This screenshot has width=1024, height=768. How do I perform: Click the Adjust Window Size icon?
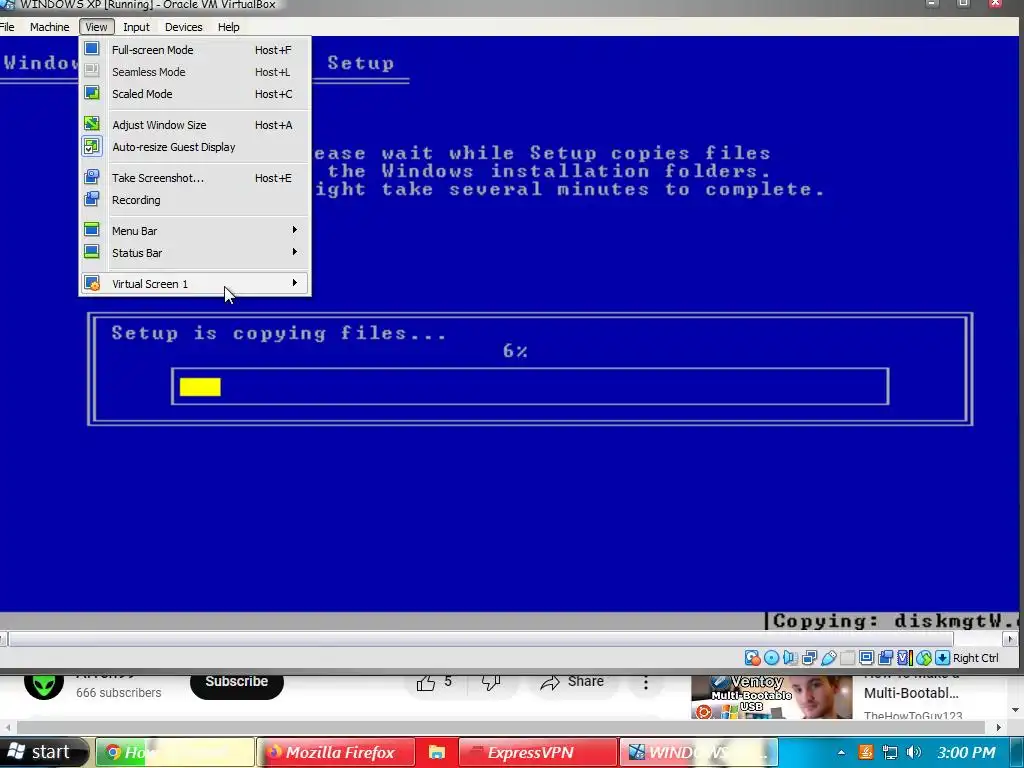[x=92, y=124]
